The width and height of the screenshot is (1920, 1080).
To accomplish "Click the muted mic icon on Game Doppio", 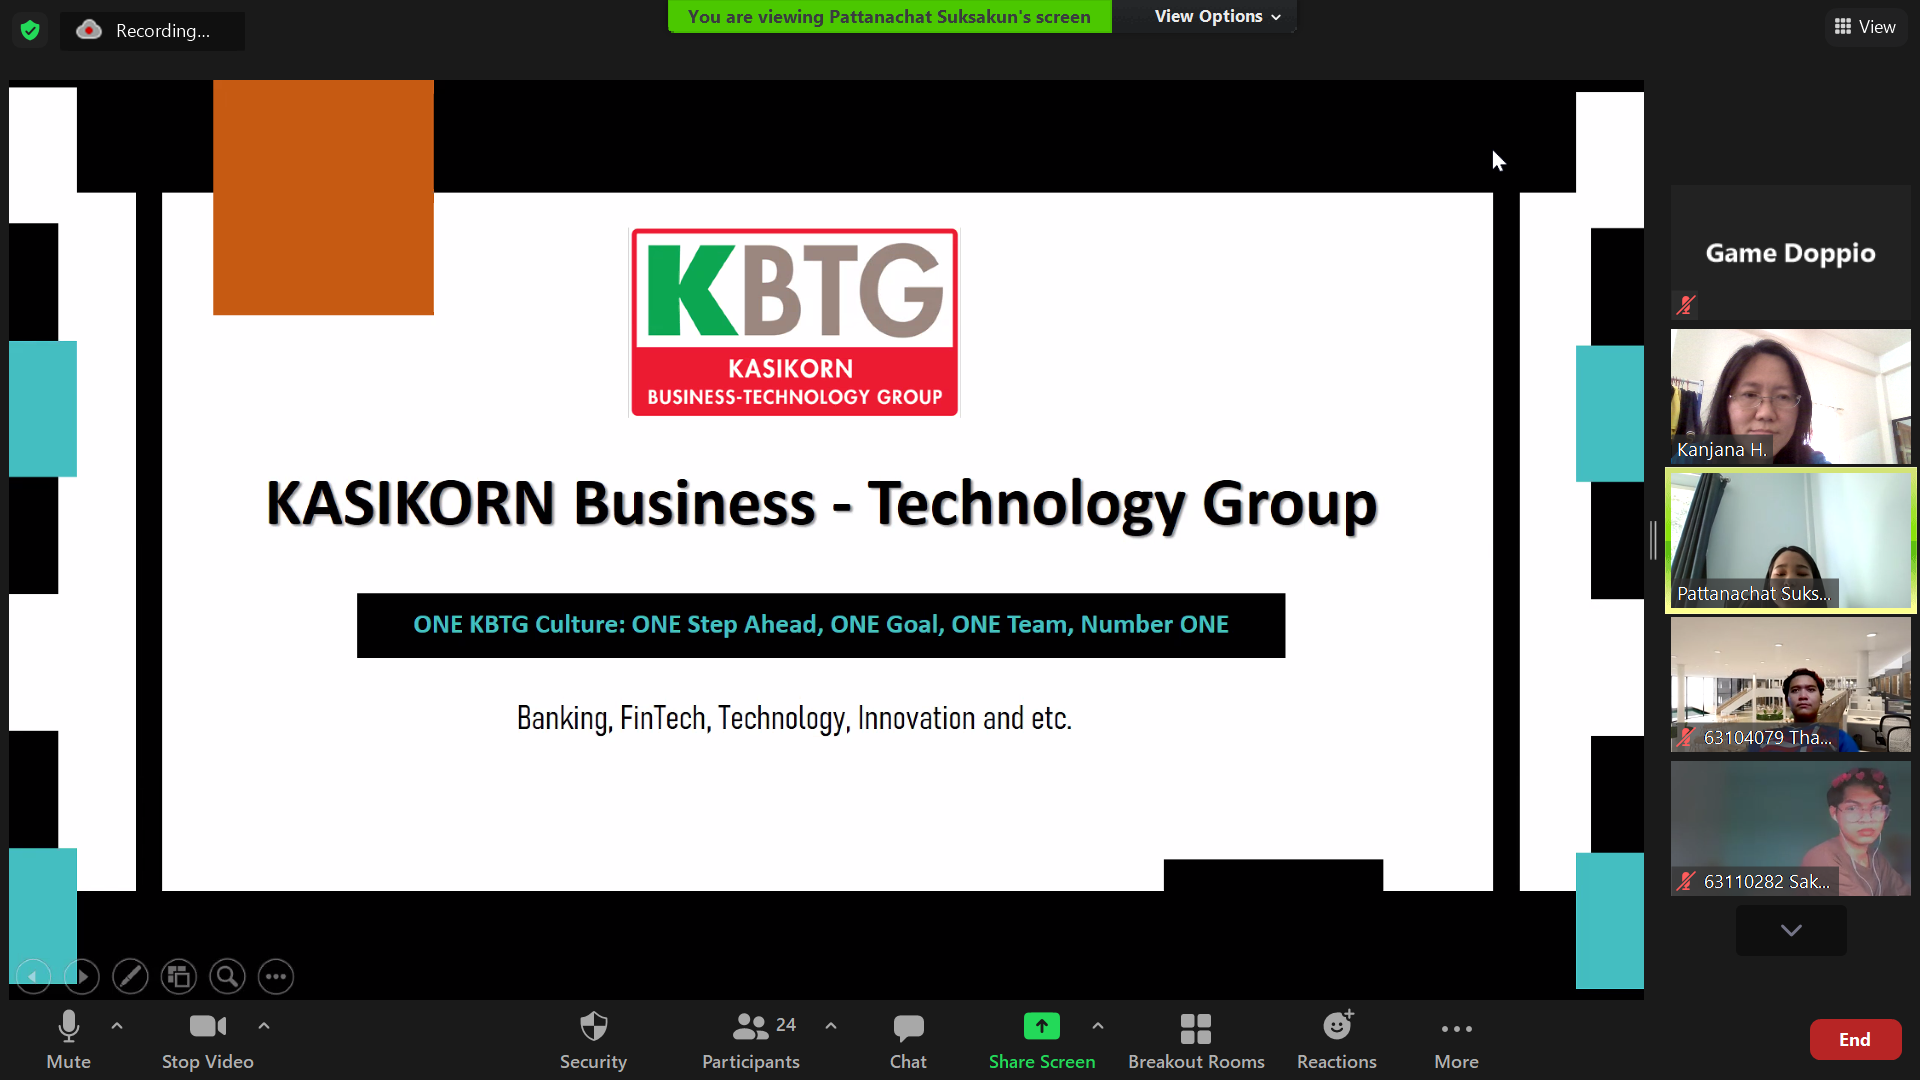I will point(1686,305).
